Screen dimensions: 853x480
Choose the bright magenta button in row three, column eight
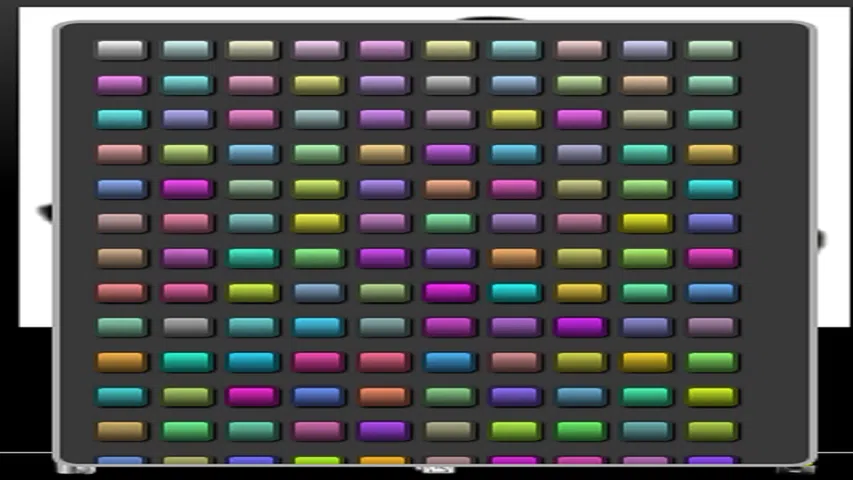coord(581,119)
